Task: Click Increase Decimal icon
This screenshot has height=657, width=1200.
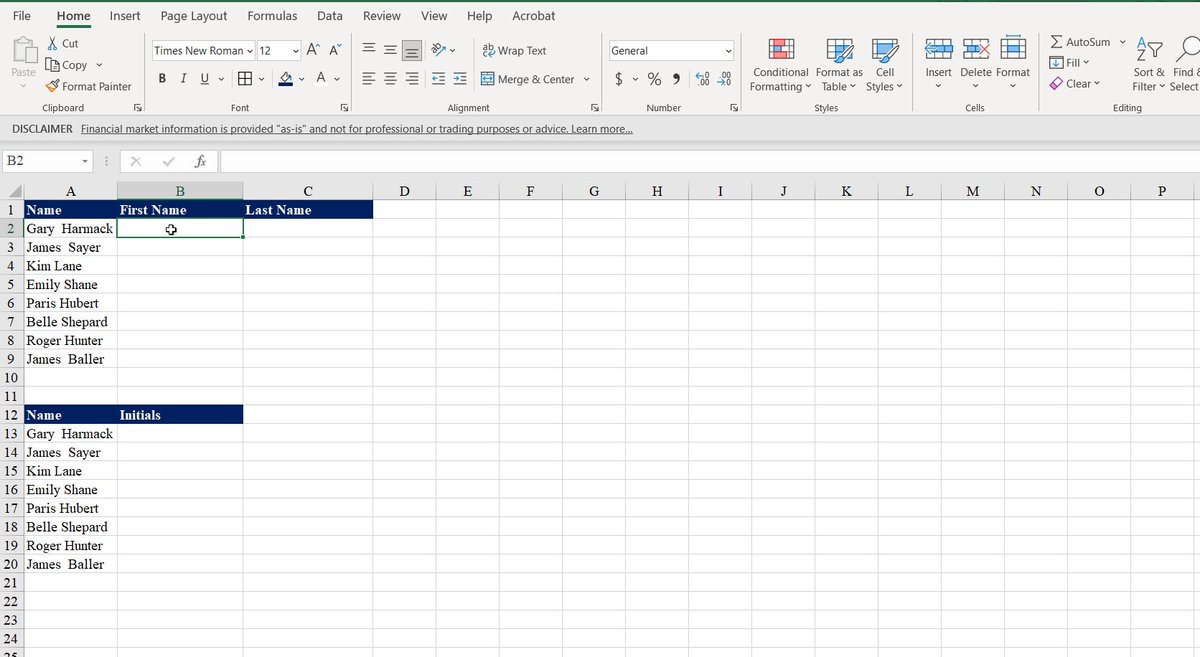Action: (x=702, y=79)
